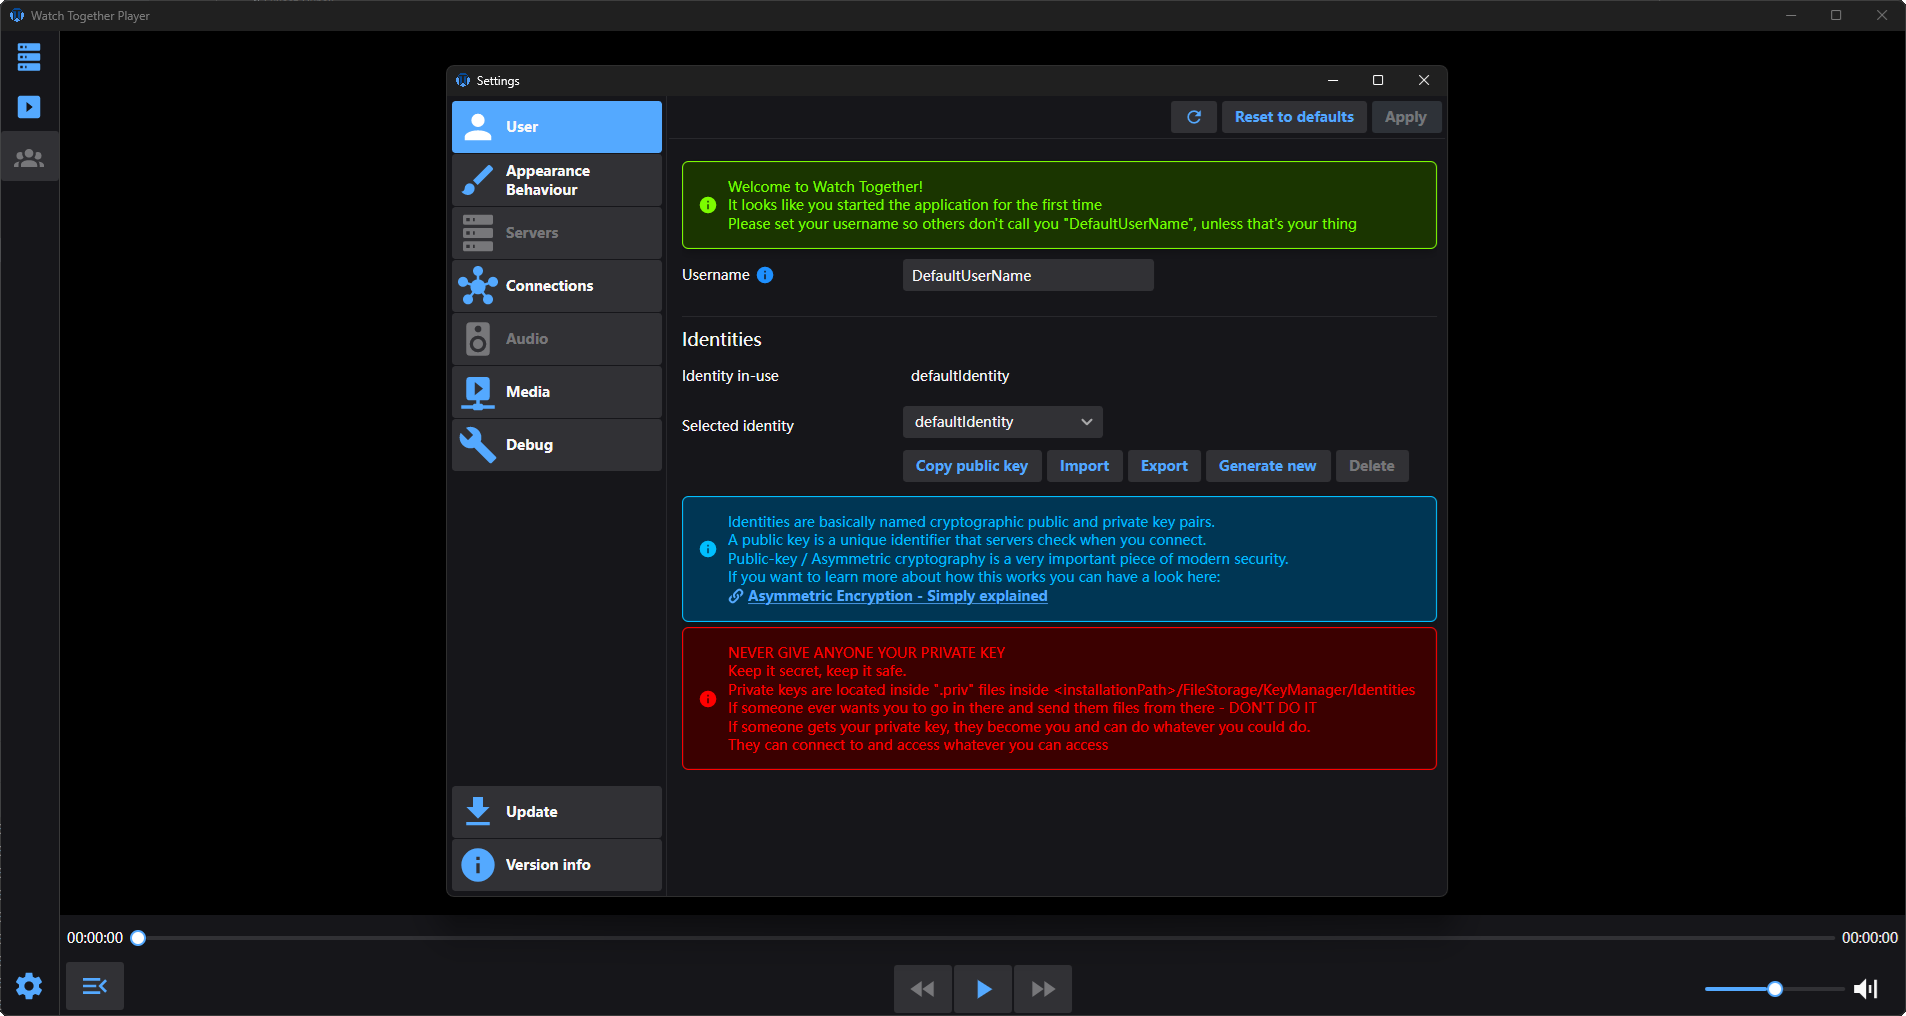Click the "defaultIdentity" in-use identity value
The height and width of the screenshot is (1016, 1906).
tap(960, 376)
